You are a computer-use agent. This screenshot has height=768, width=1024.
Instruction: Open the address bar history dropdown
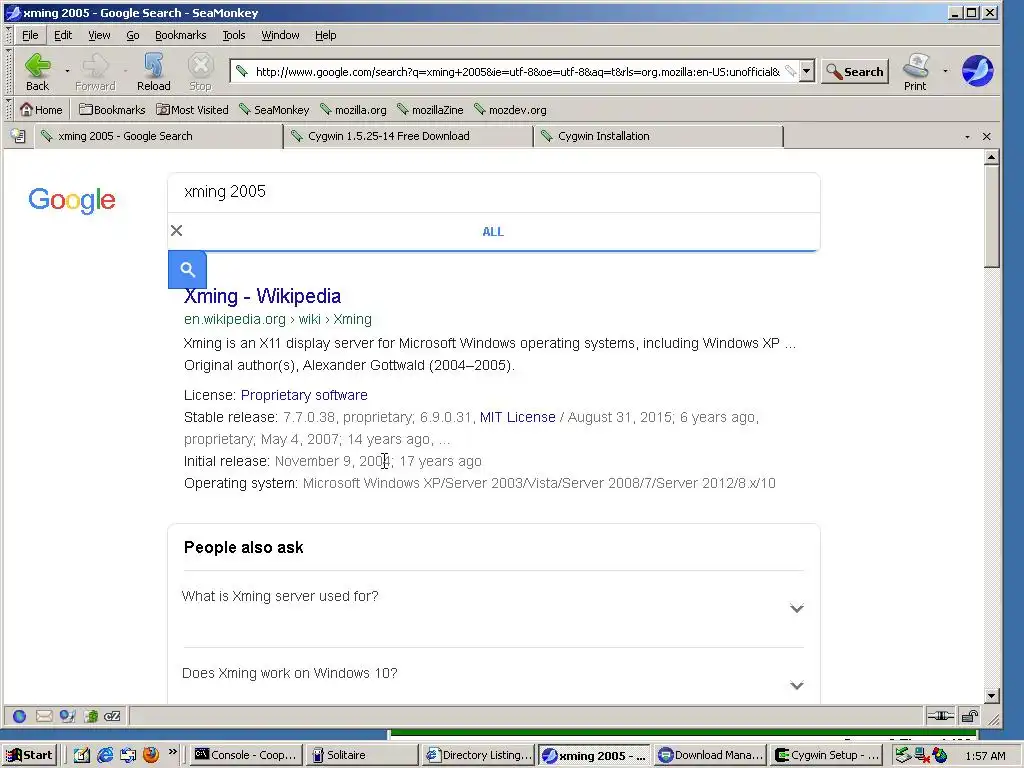point(807,71)
